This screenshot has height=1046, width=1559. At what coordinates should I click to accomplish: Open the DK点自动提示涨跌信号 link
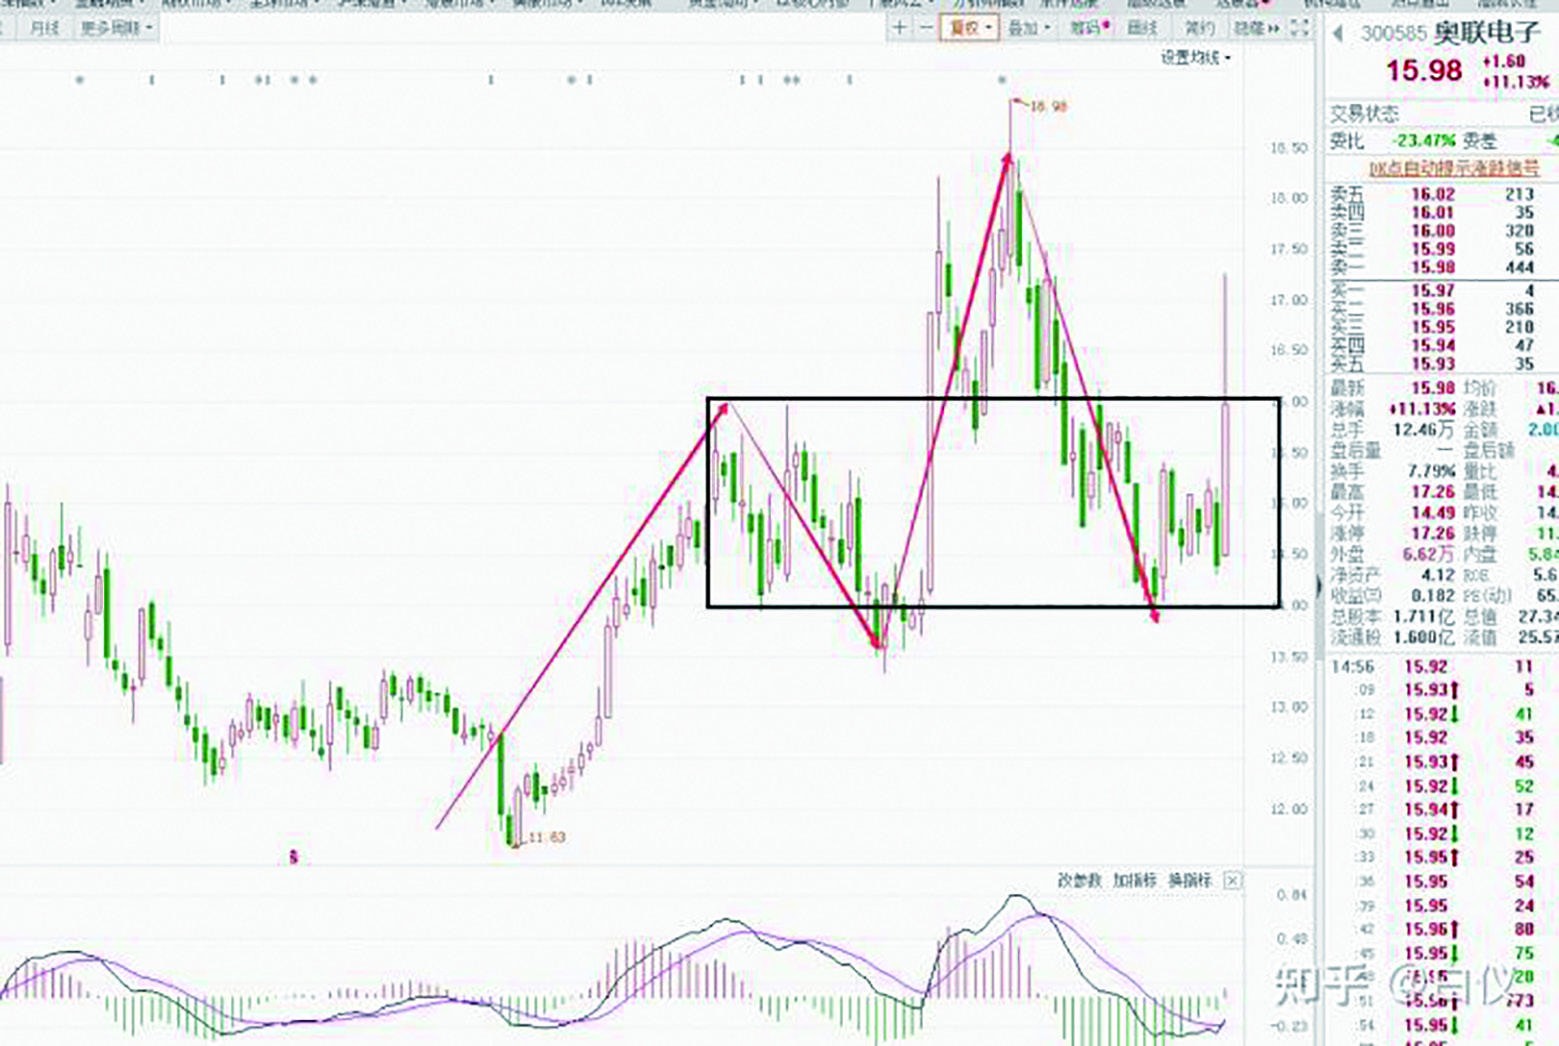(1453, 169)
